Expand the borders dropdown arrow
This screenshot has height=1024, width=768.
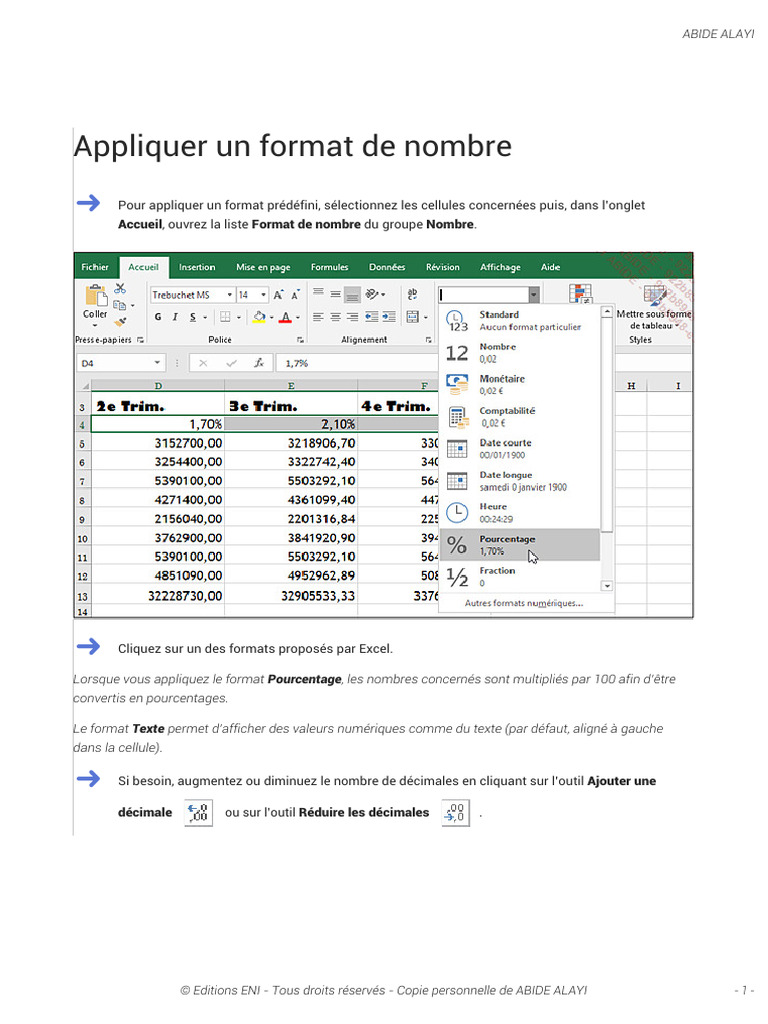tap(238, 318)
